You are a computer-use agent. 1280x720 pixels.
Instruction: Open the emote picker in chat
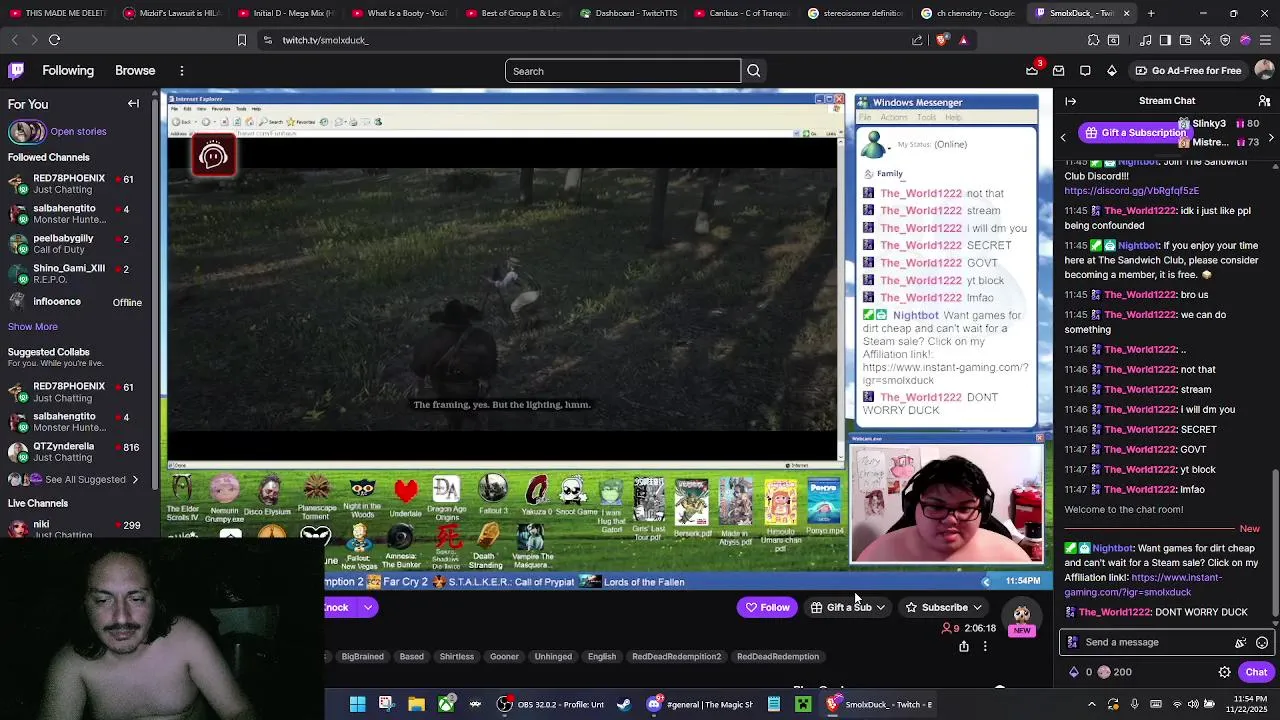[x=1262, y=643]
